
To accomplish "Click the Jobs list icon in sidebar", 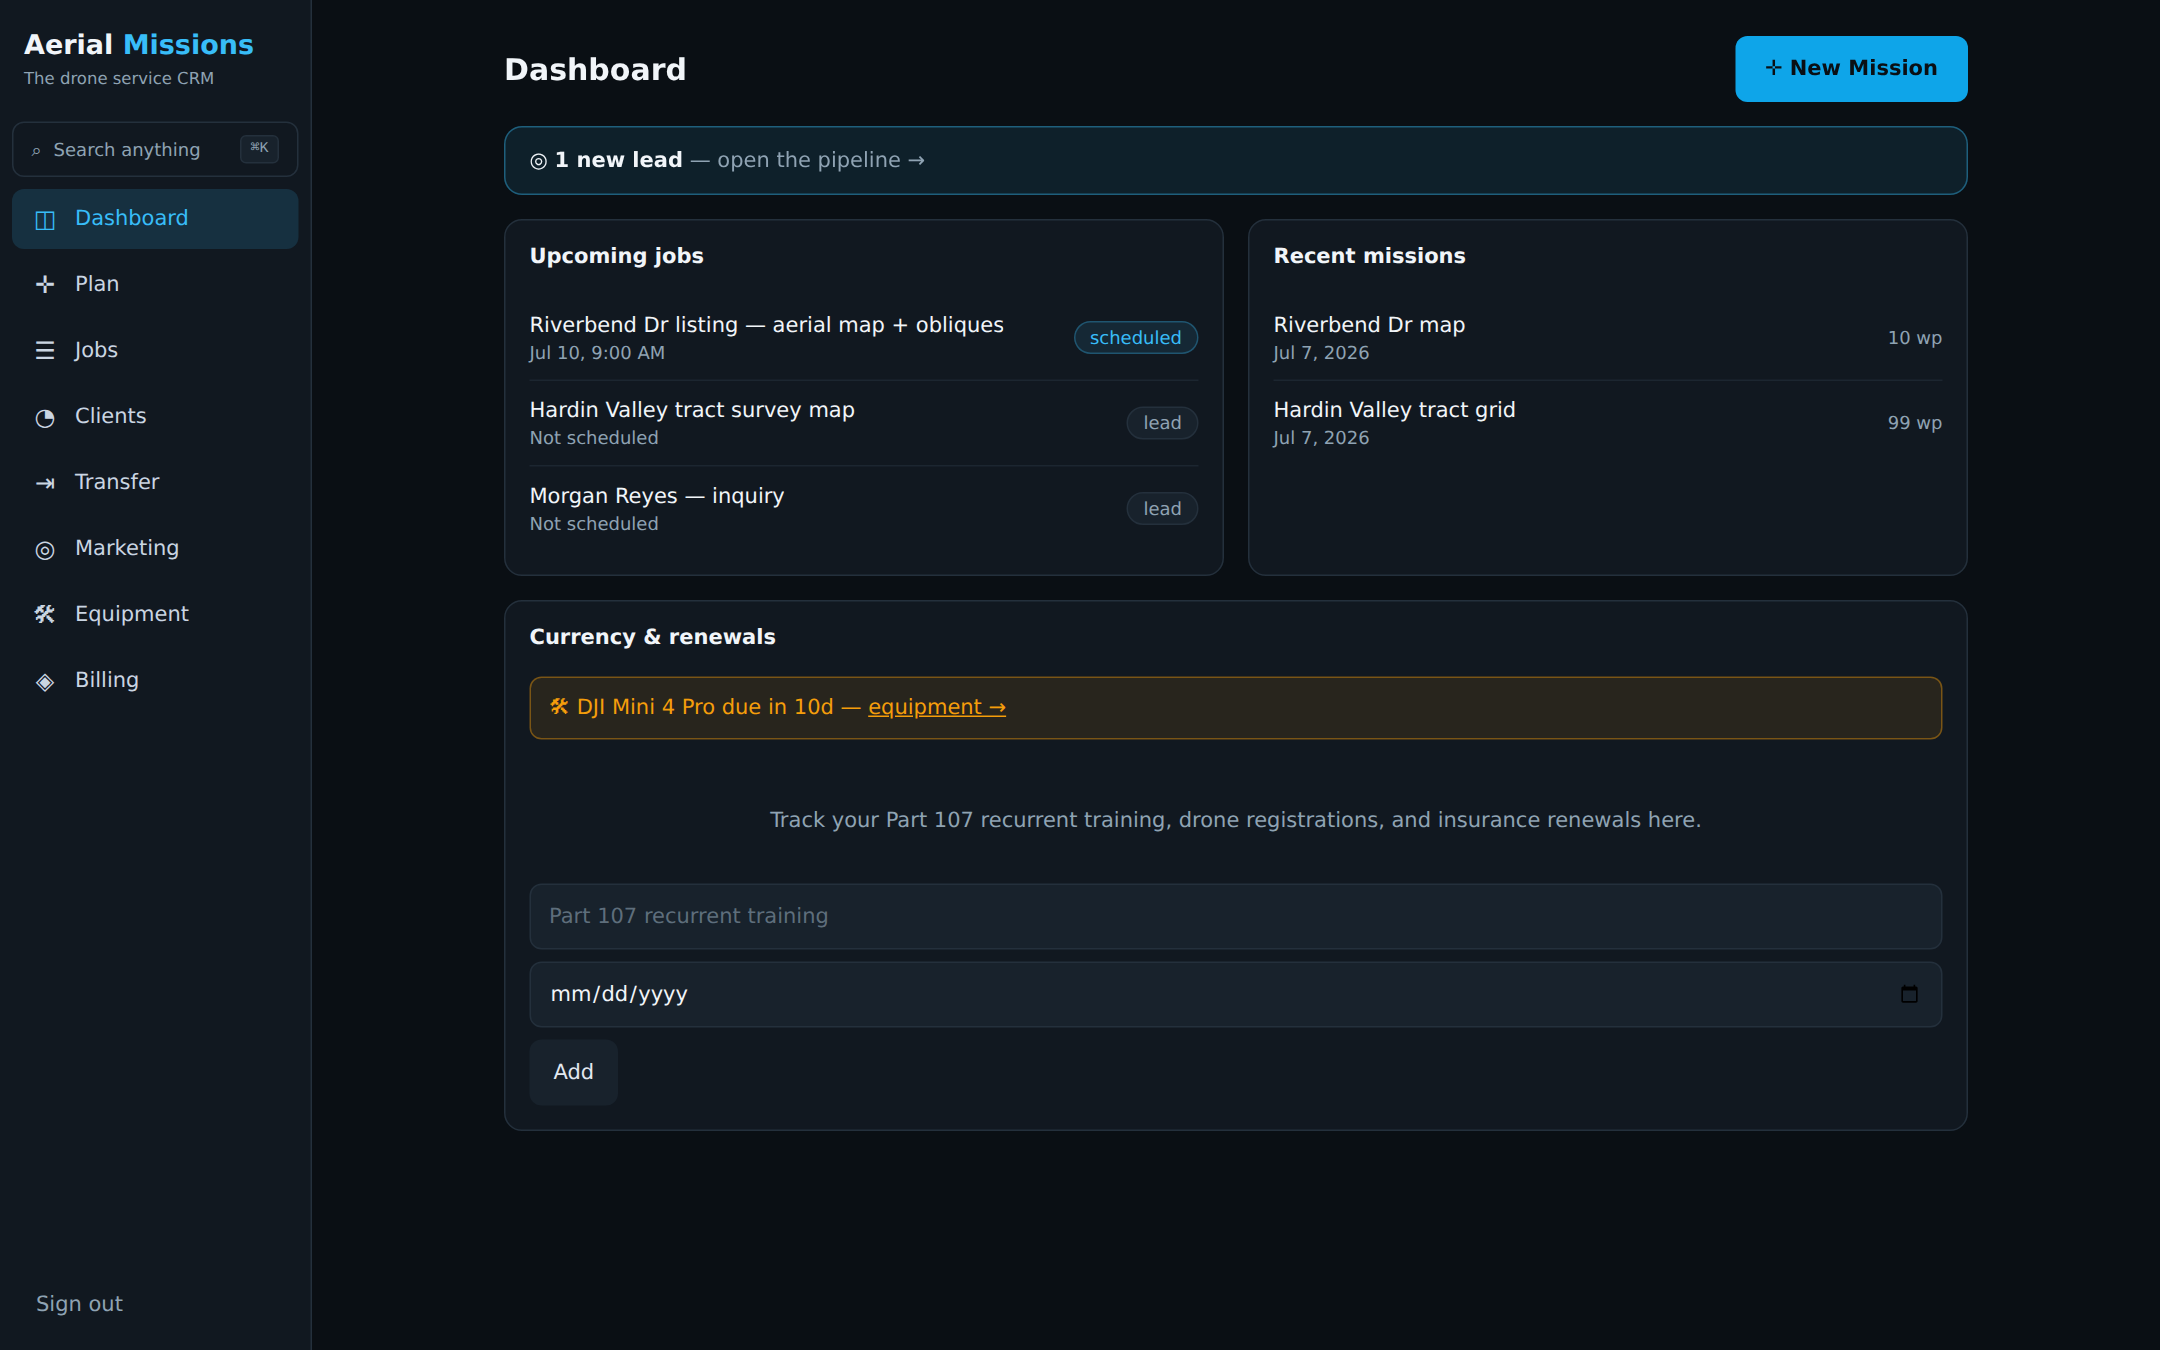I will [45, 351].
